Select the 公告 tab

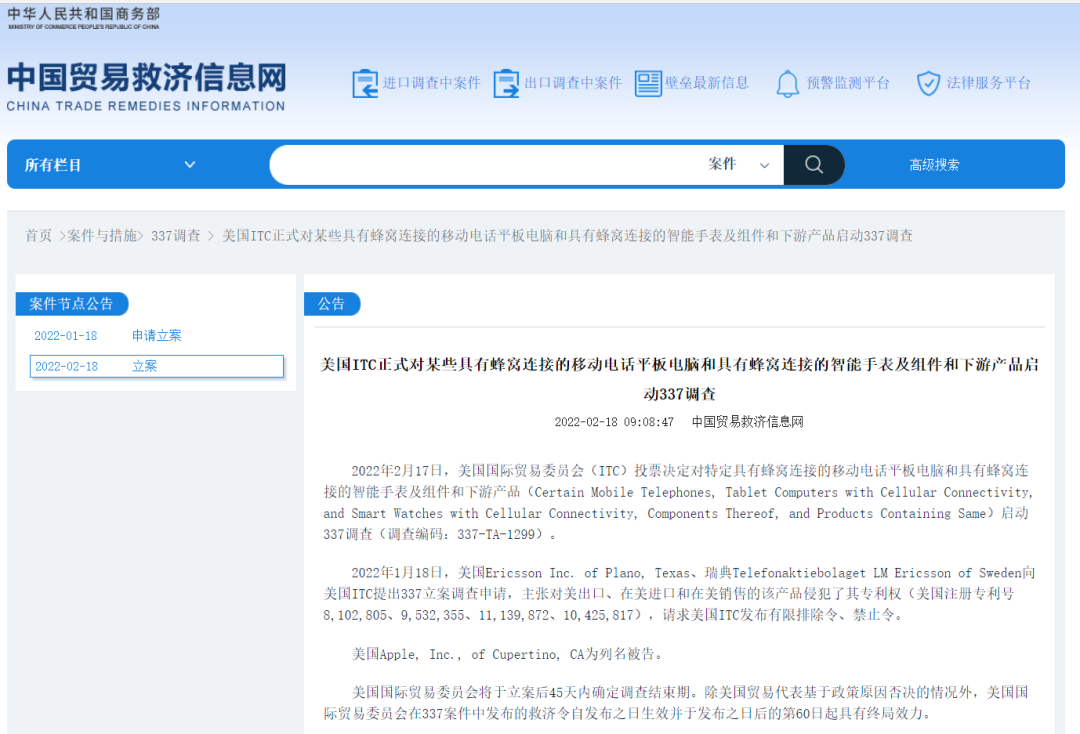[x=331, y=304]
